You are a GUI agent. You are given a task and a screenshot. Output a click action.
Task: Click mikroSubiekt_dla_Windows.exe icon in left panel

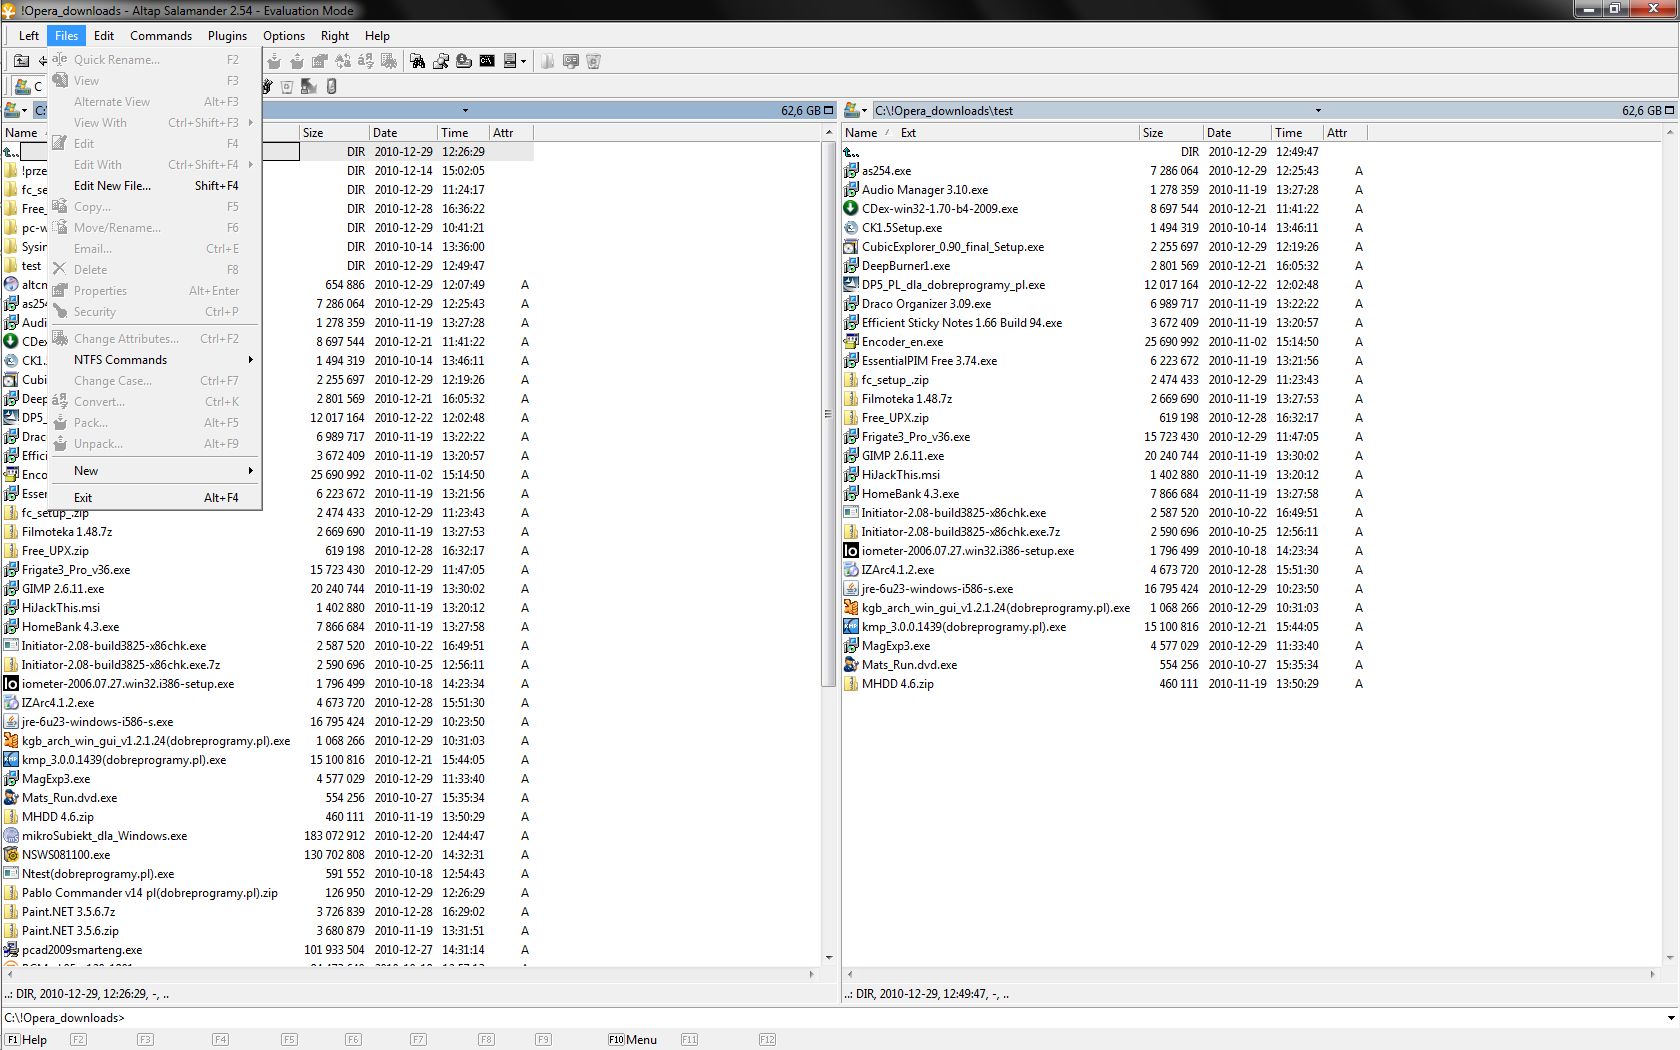[11, 836]
